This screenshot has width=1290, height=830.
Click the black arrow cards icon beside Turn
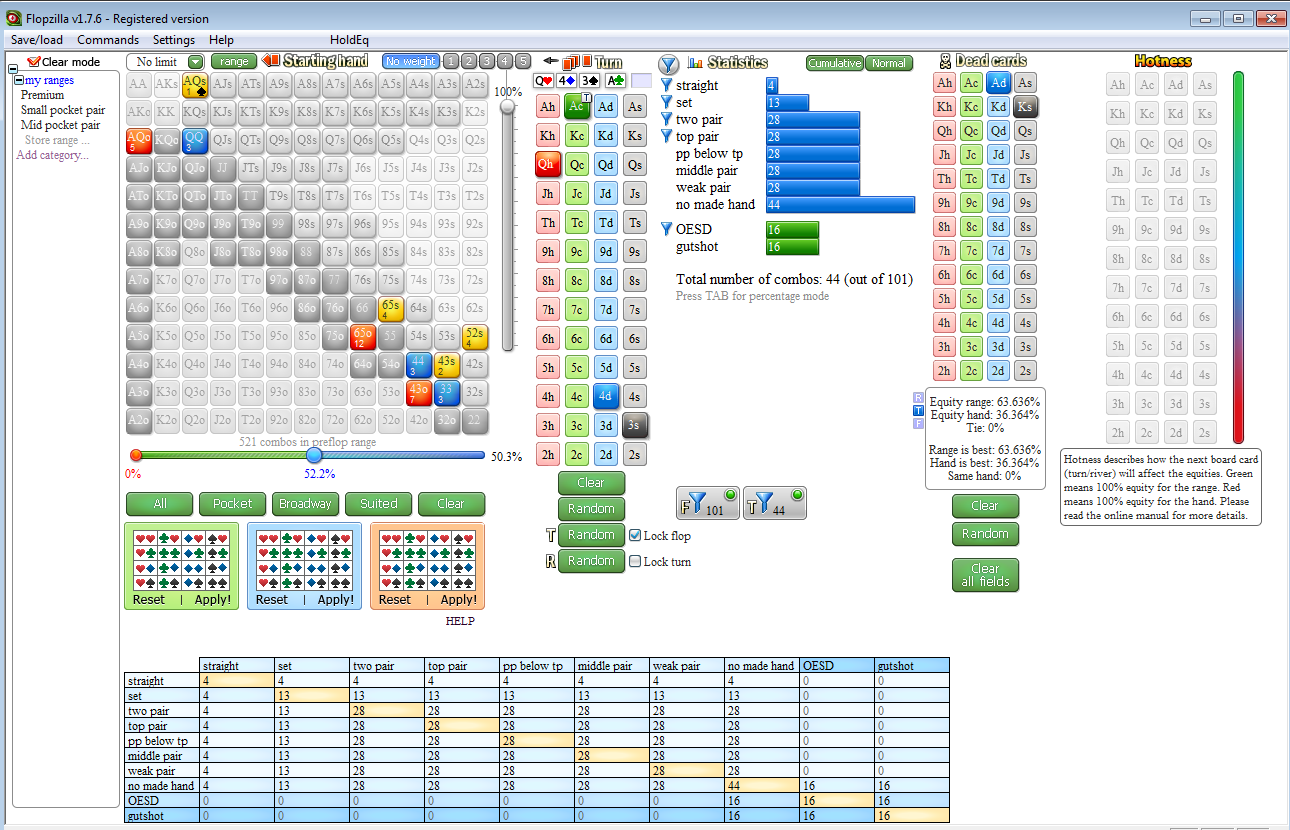568,61
